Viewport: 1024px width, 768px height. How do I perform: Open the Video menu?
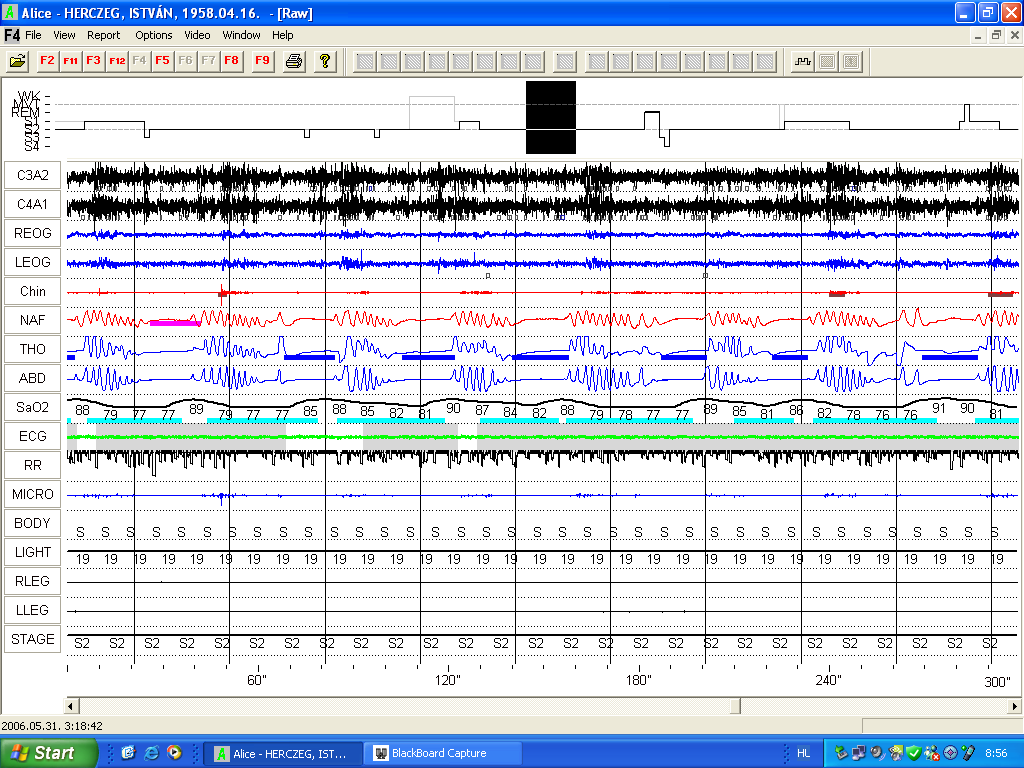pyautogui.click(x=197, y=35)
